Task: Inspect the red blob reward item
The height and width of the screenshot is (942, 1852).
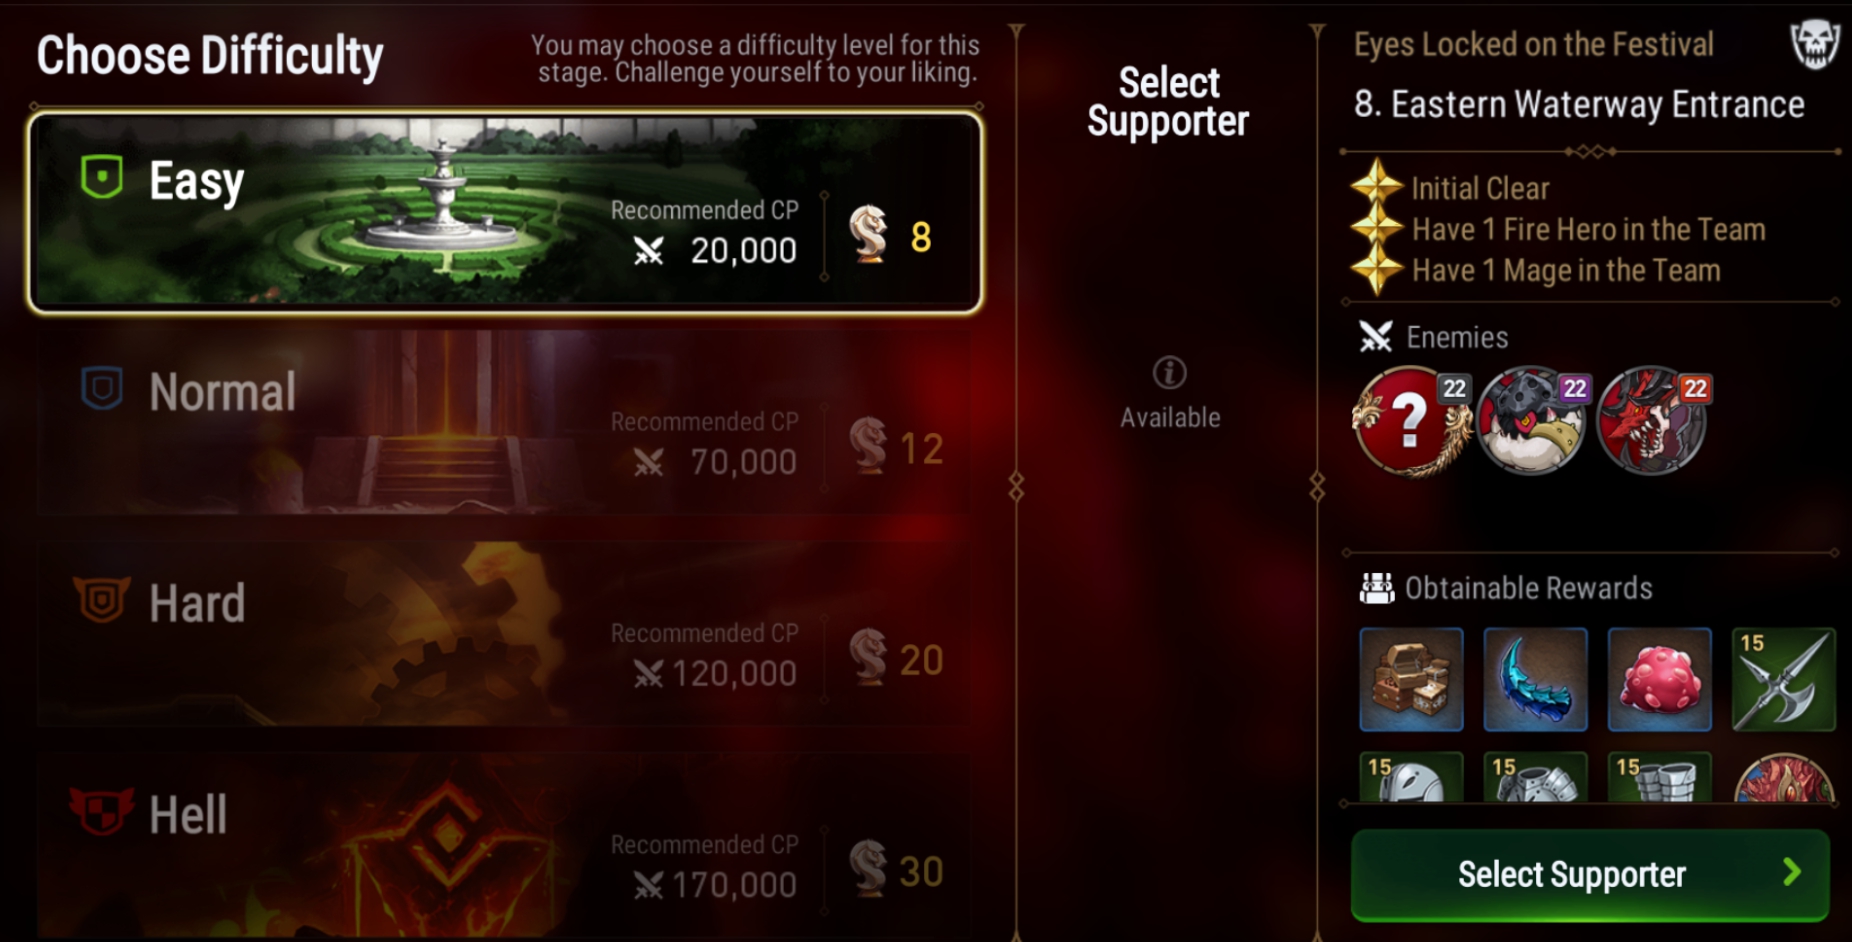Action: pos(1659,679)
